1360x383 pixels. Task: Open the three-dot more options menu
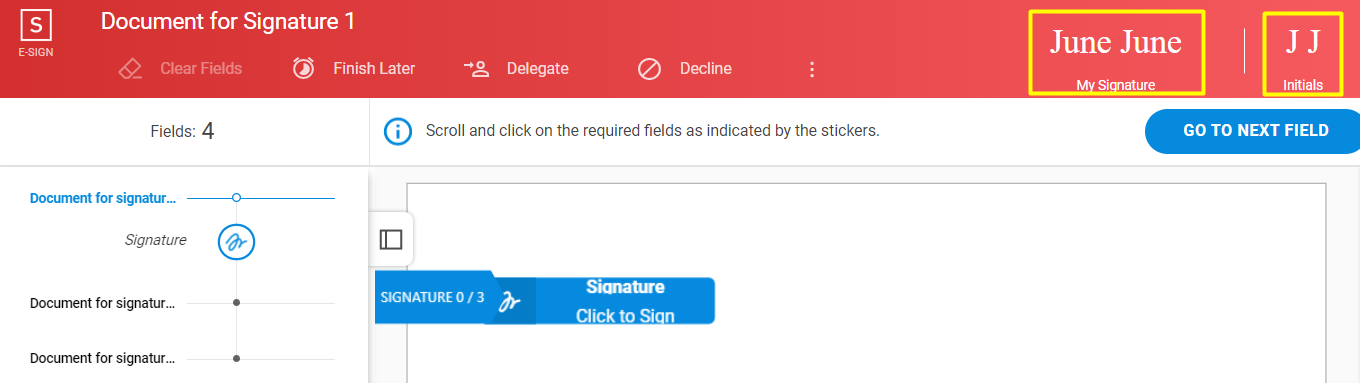812,69
